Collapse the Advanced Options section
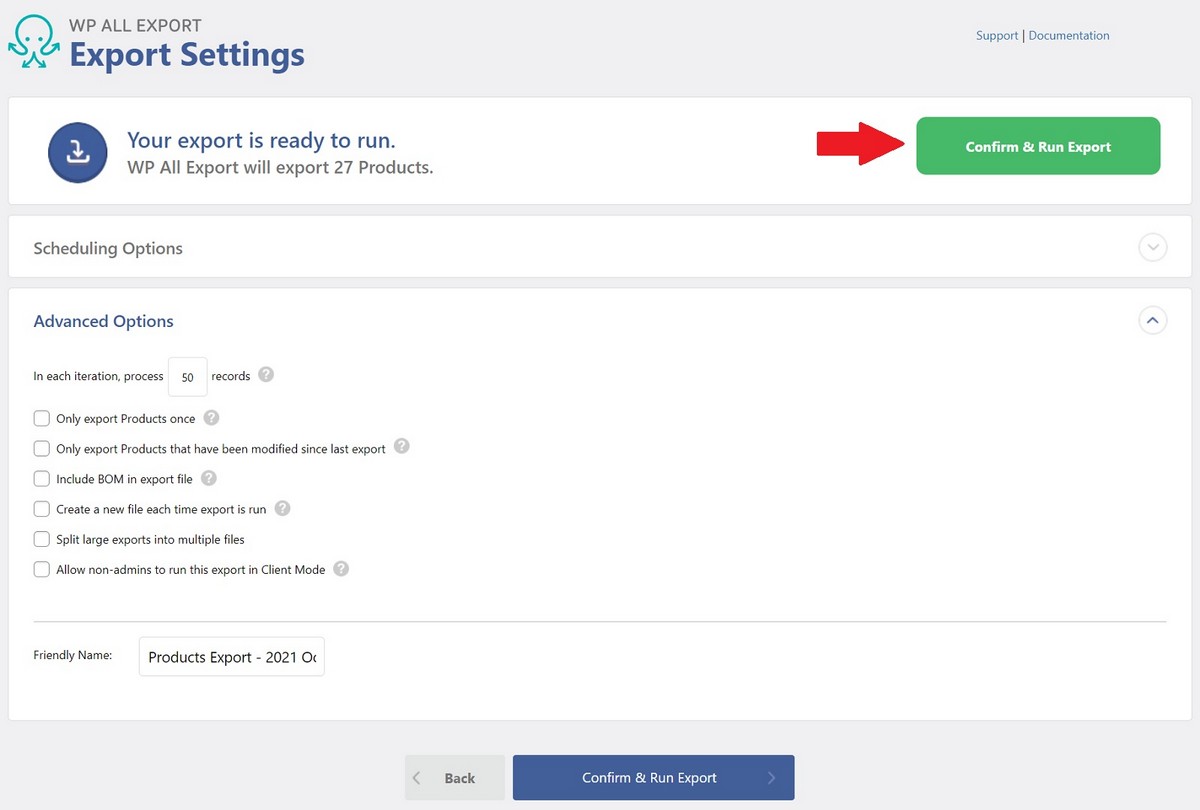Viewport: 1200px width, 810px height. tap(1152, 320)
